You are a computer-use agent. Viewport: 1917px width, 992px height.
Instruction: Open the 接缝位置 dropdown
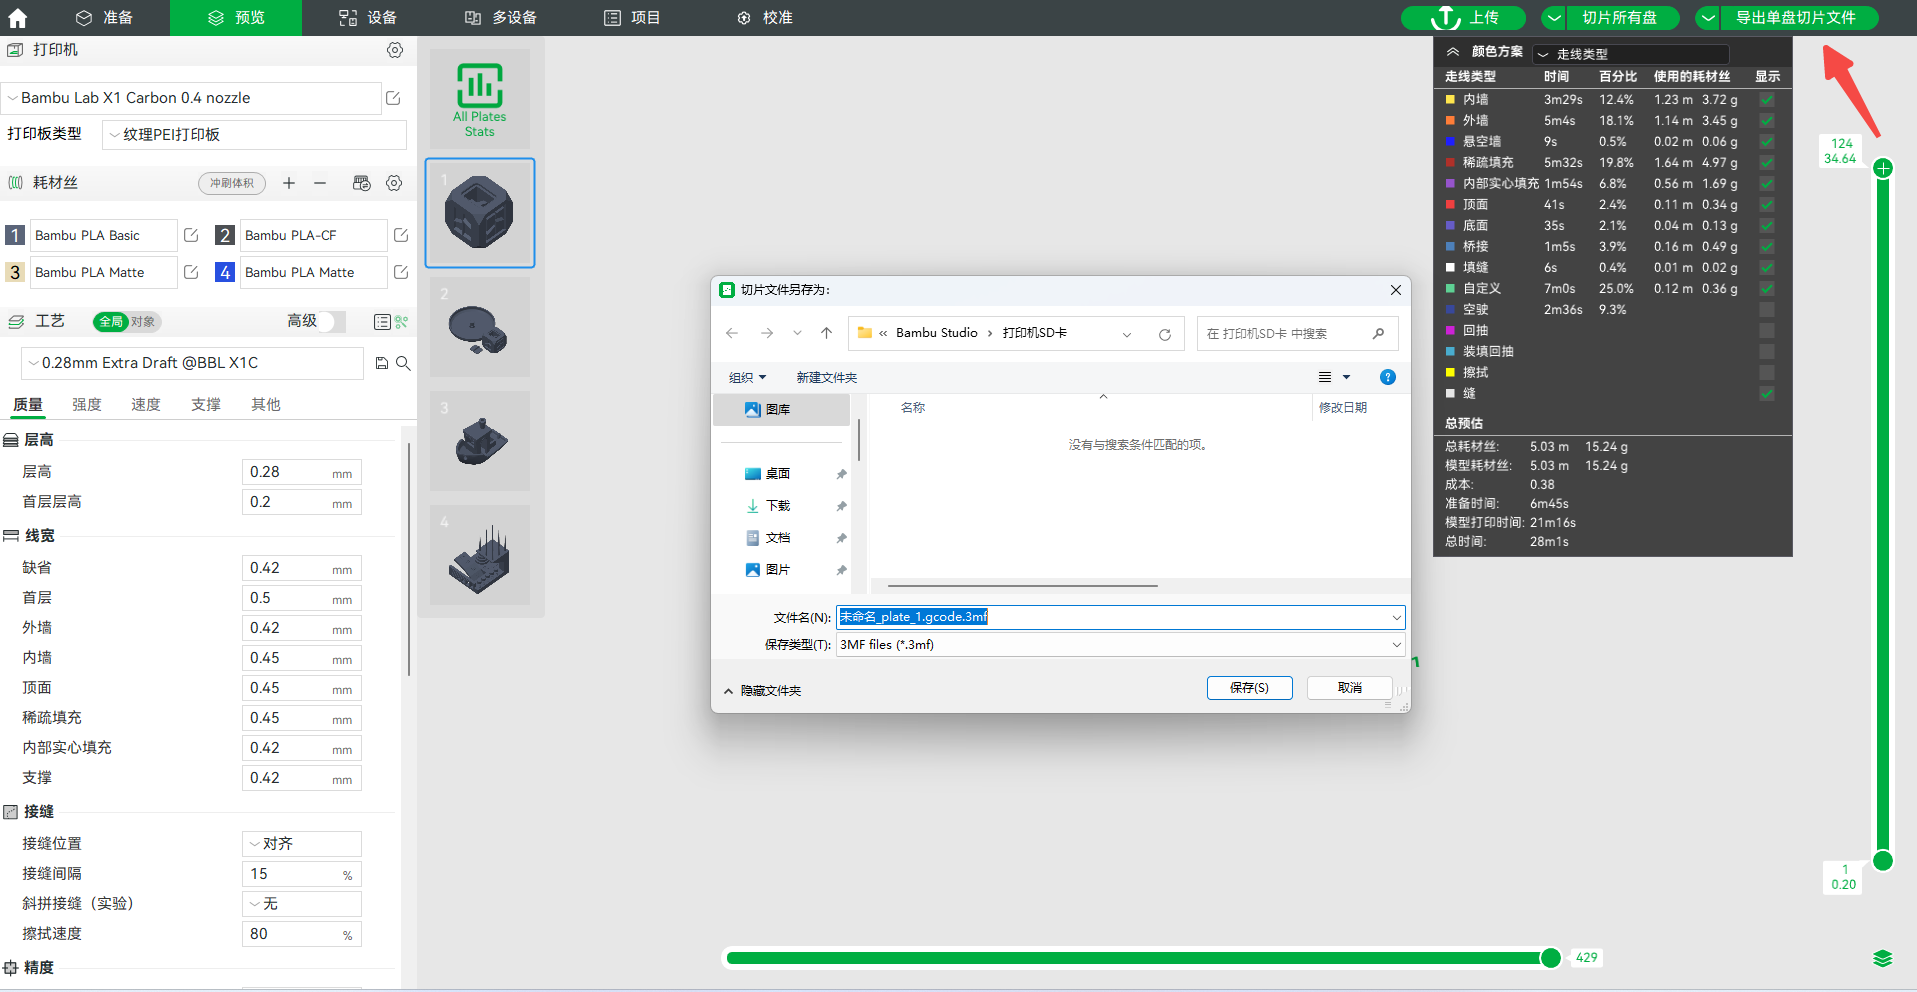coord(301,844)
